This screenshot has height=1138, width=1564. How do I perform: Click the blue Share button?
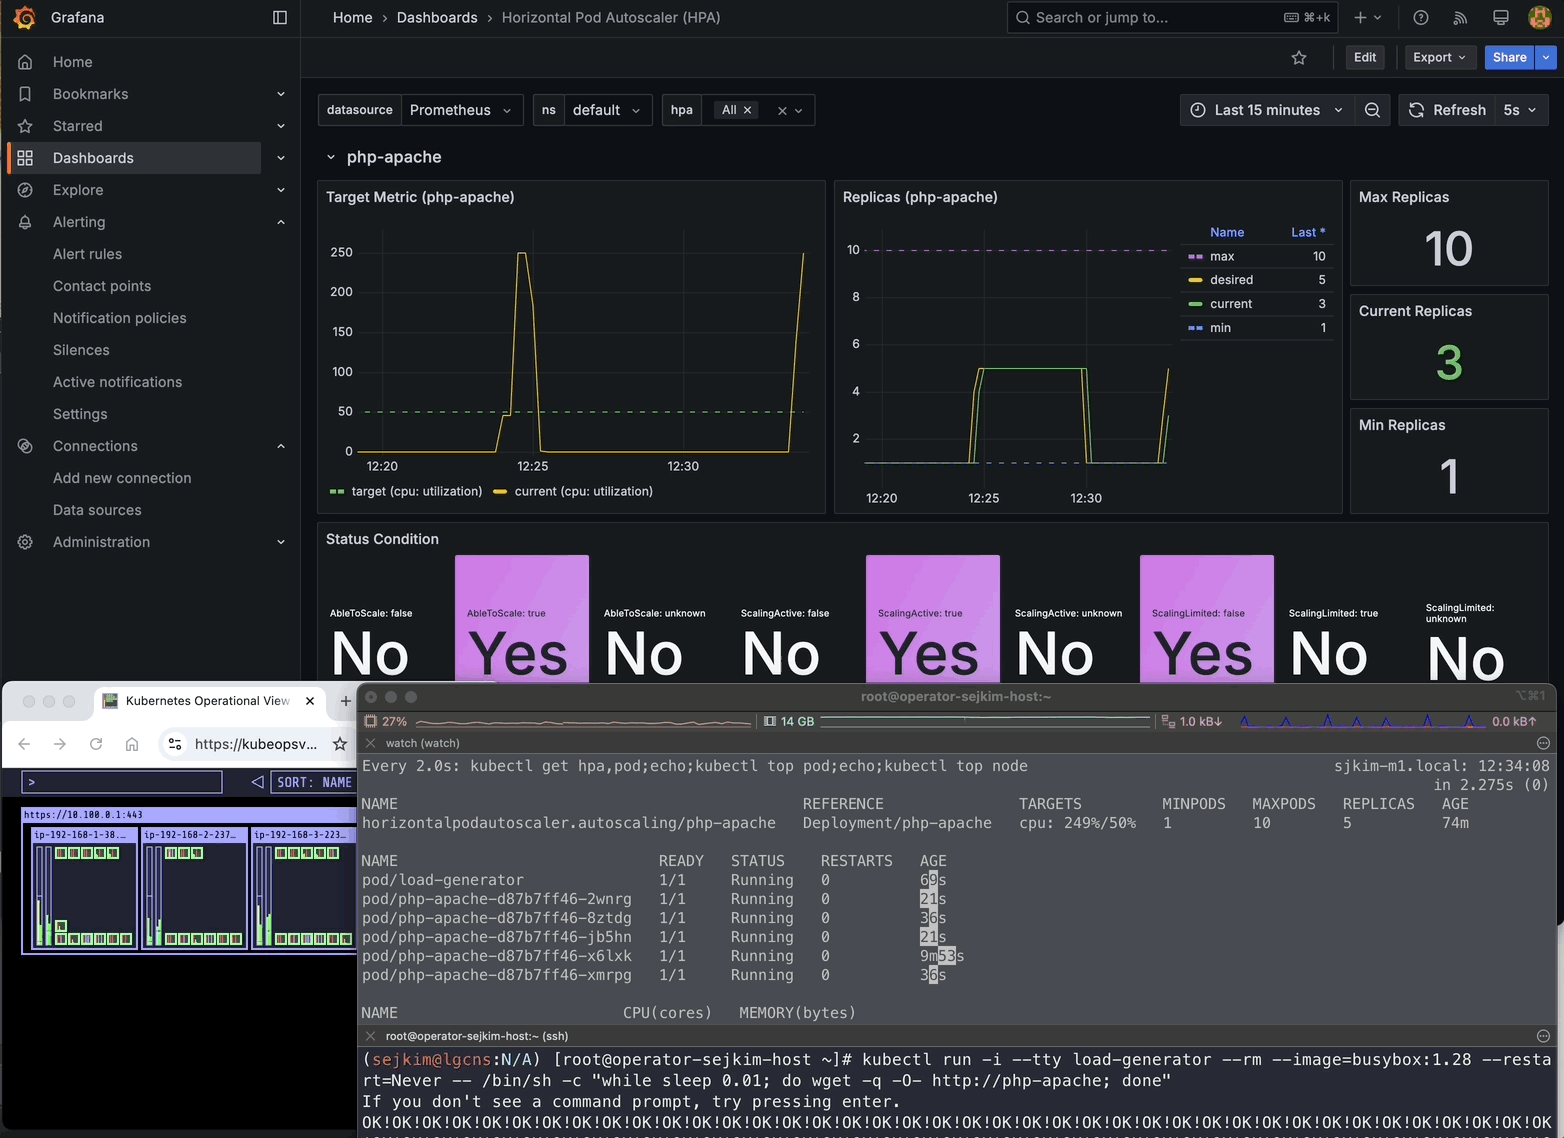1509,58
